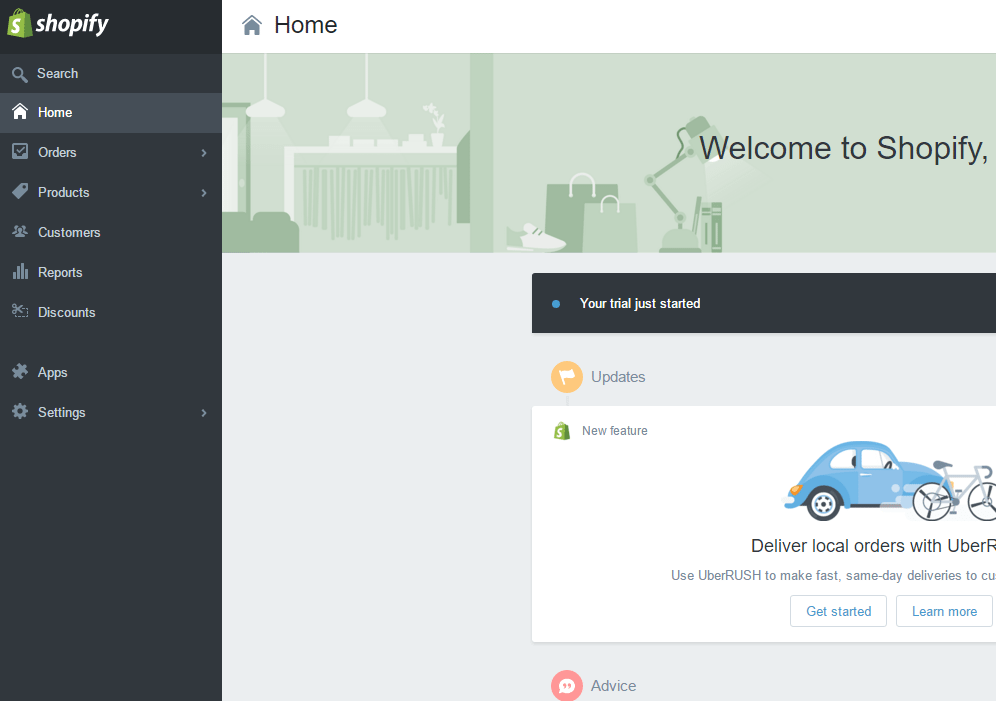Click the orange Updates flag icon
The image size is (996, 701).
tap(567, 377)
